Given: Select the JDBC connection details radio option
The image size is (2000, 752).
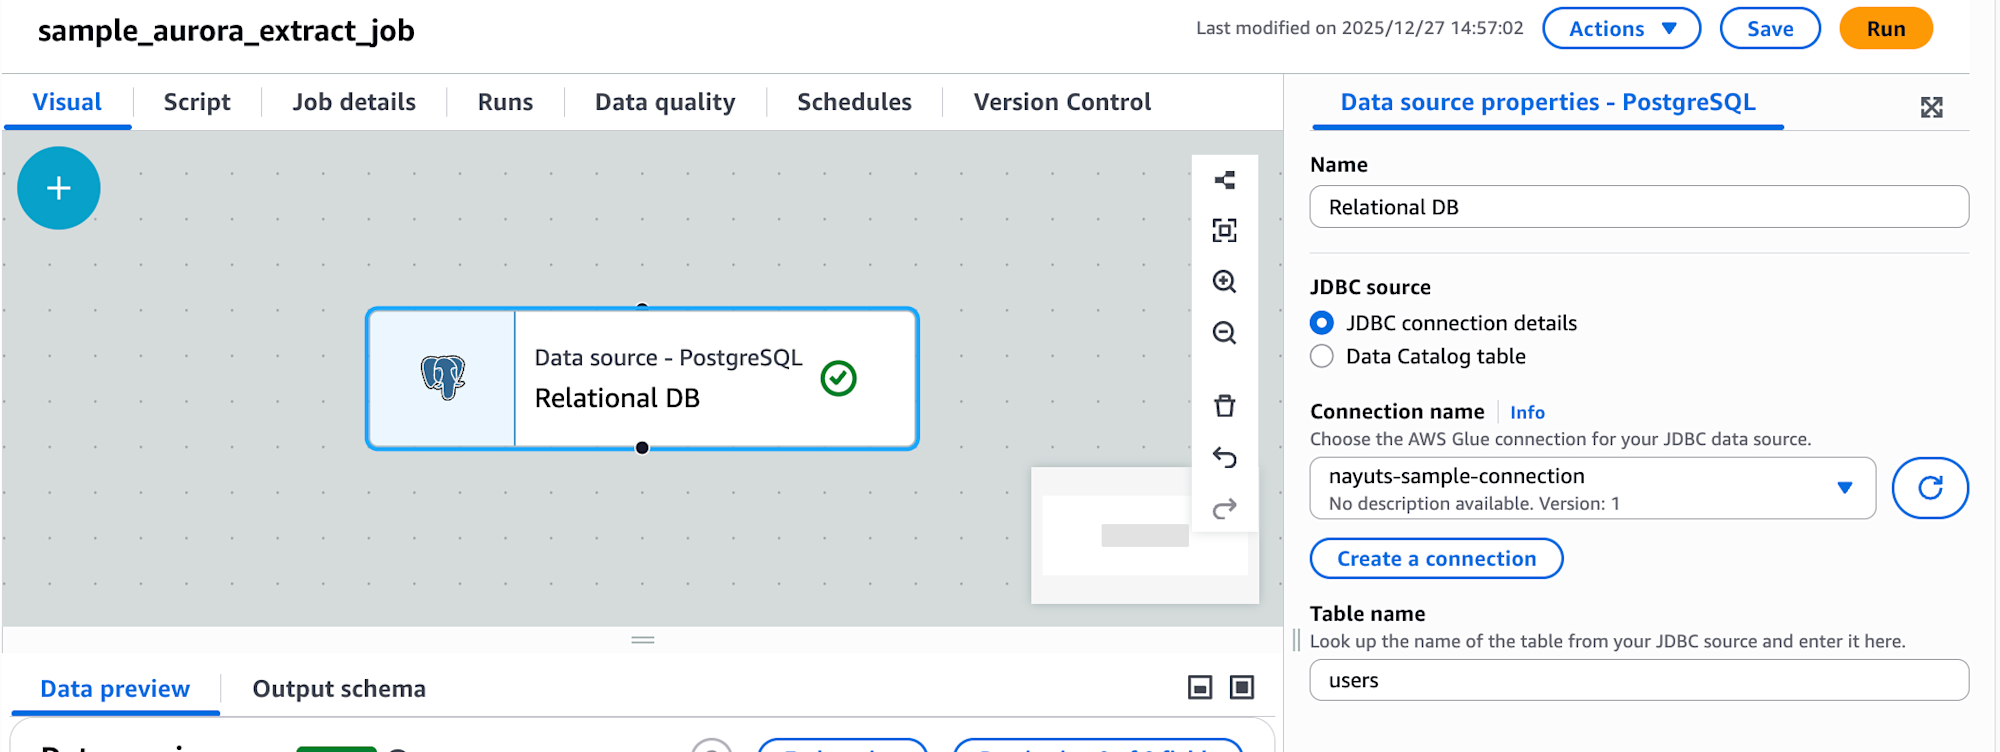Looking at the screenshot, I should click(1322, 323).
